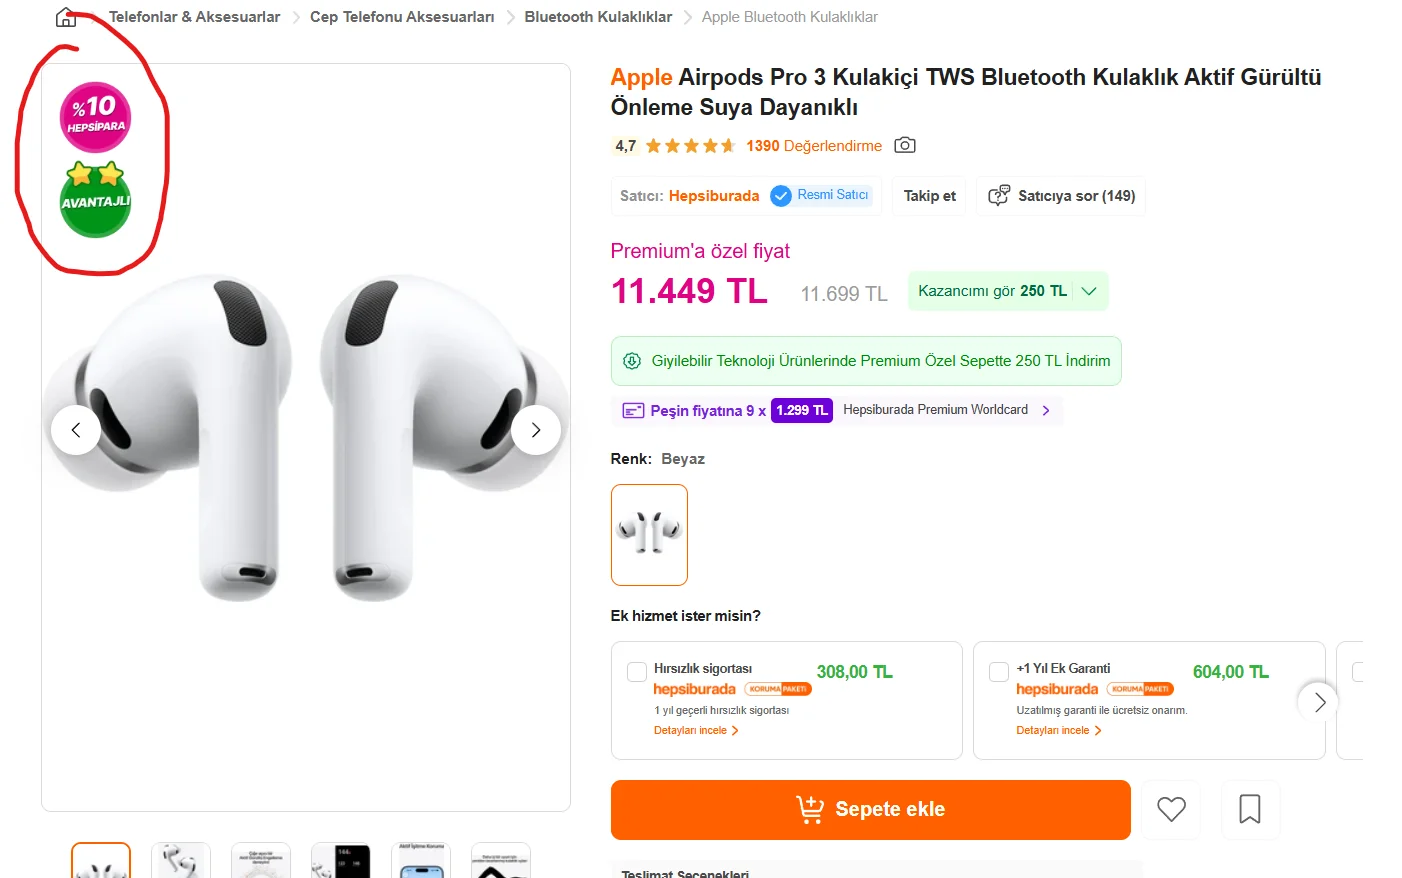Image resolution: width=1402 pixels, height=878 pixels.
Task: Show previous product image arrow
Action: pos(76,430)
